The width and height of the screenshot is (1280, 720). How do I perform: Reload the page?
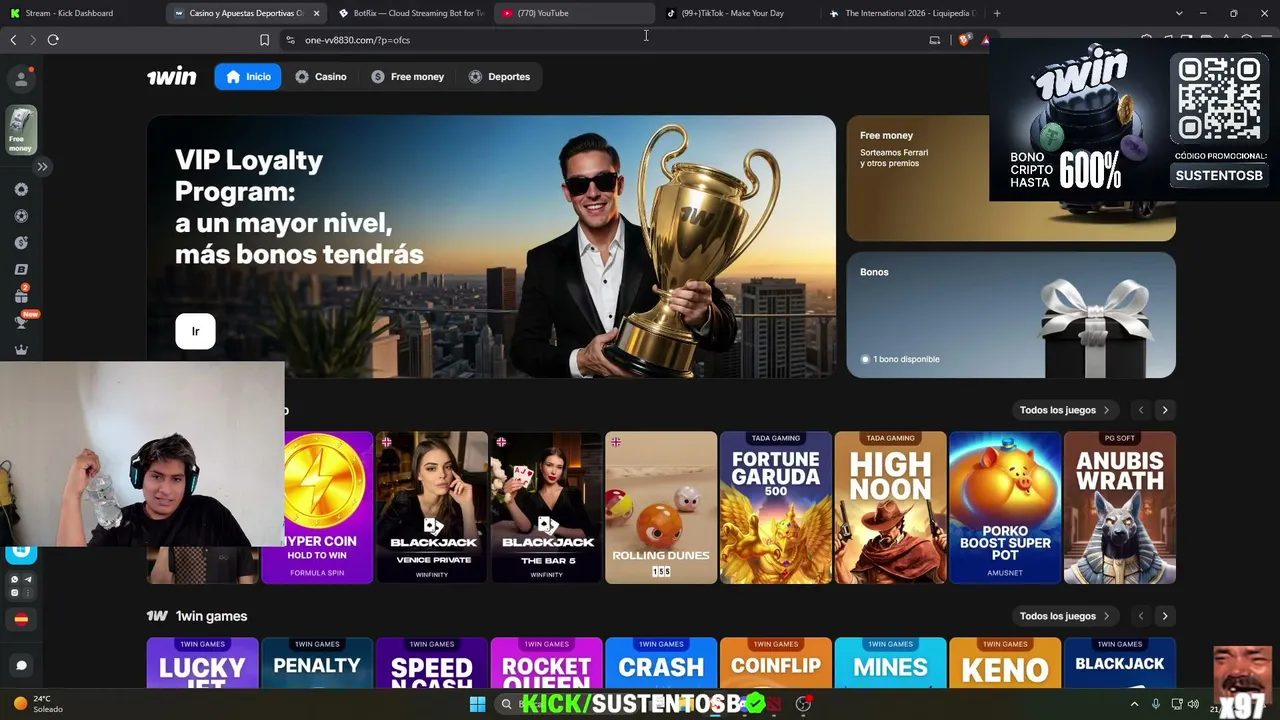pos(53,40)
